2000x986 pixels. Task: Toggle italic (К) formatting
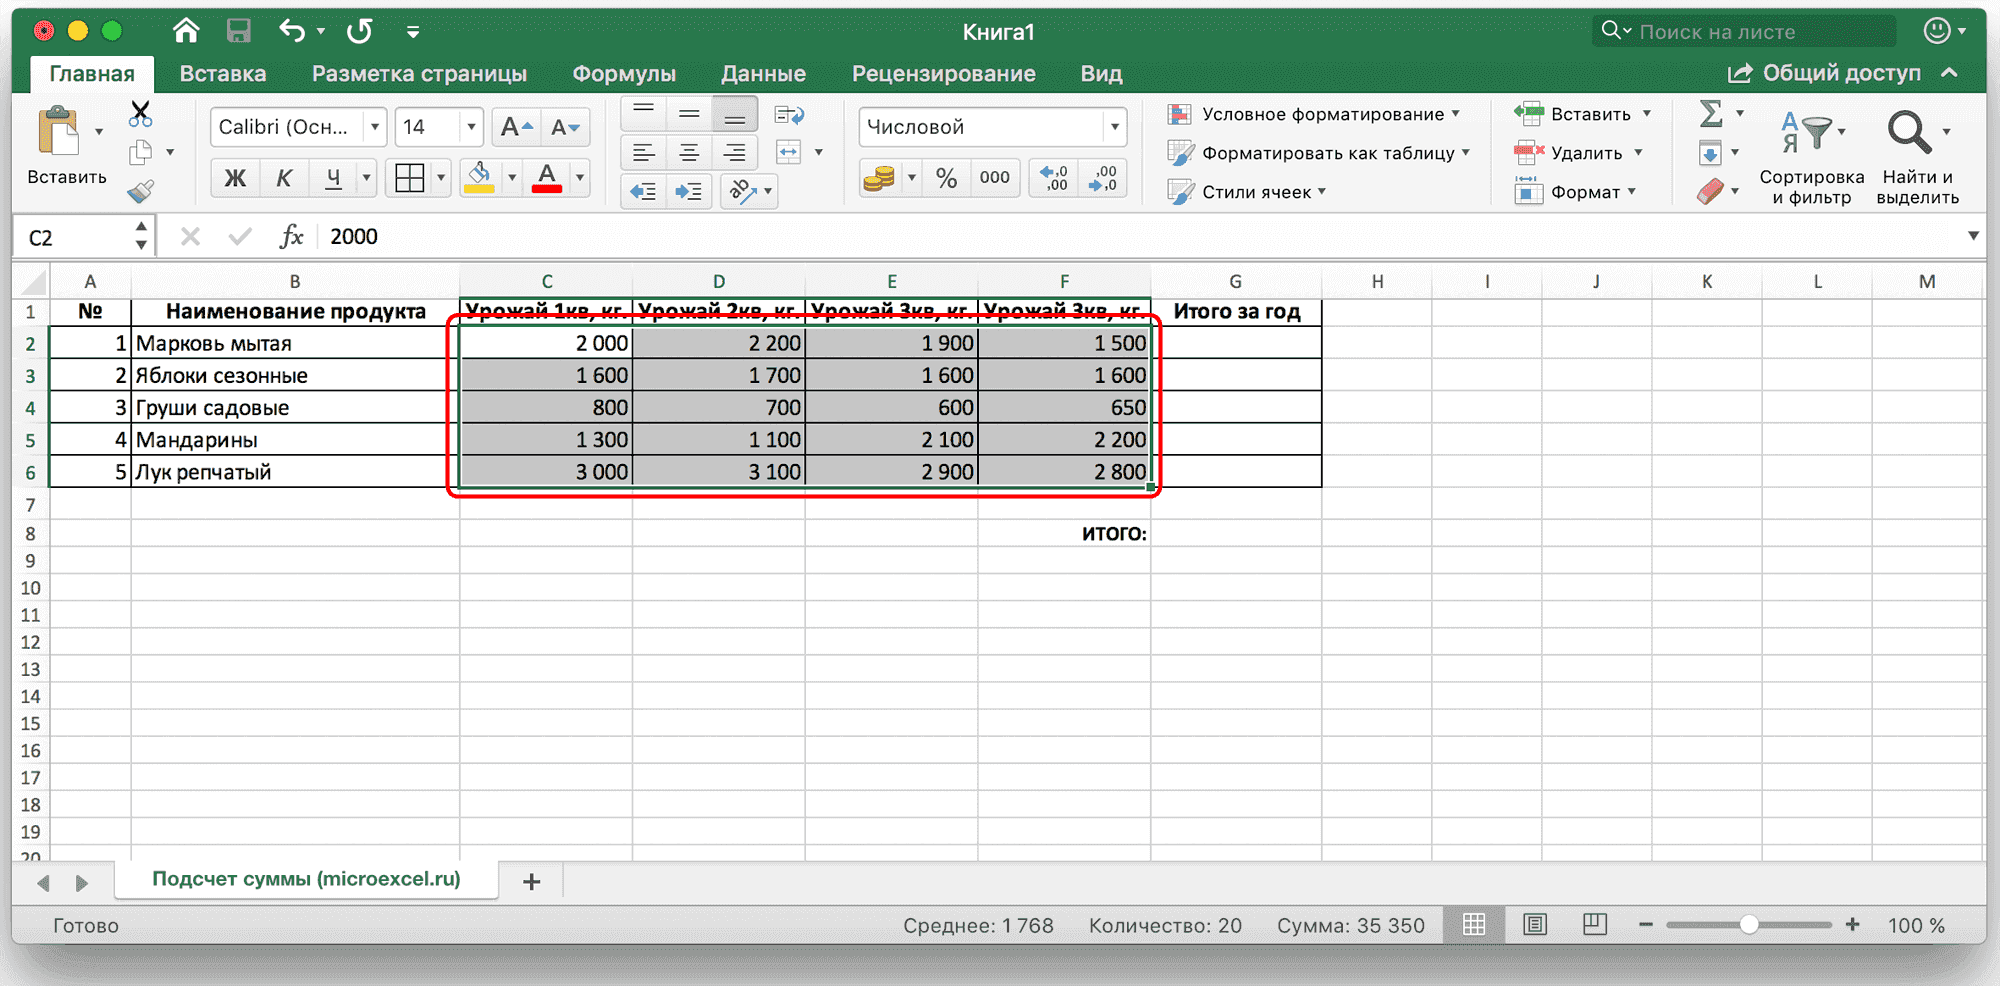284,177
